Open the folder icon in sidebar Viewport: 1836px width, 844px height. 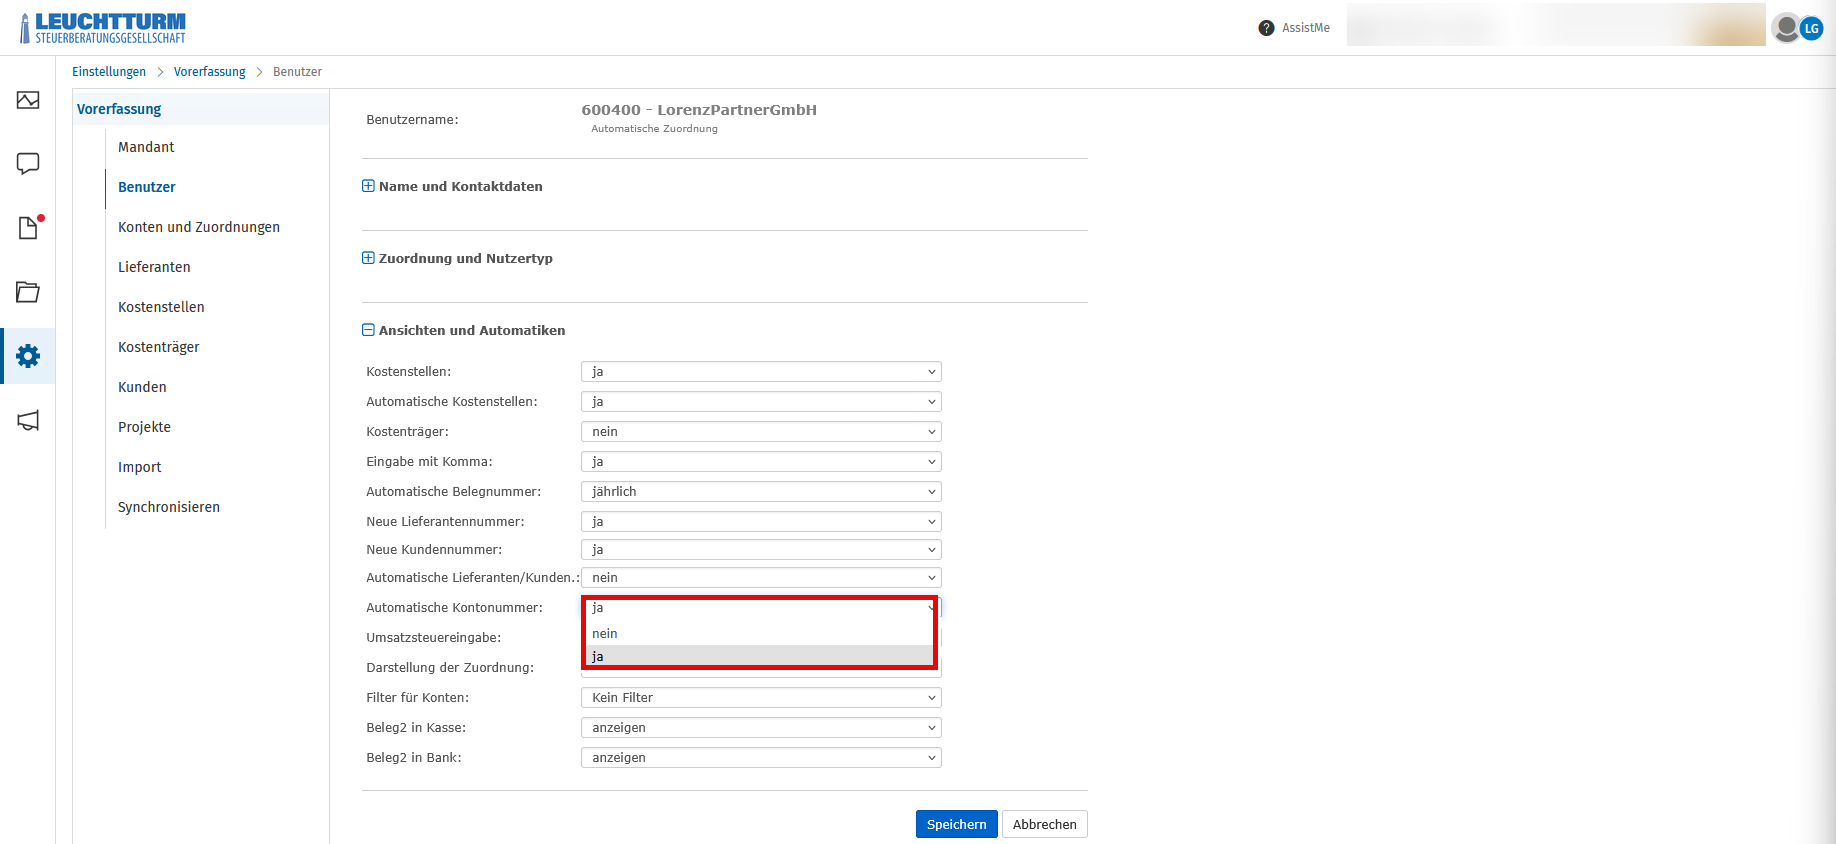coord(28,292)
